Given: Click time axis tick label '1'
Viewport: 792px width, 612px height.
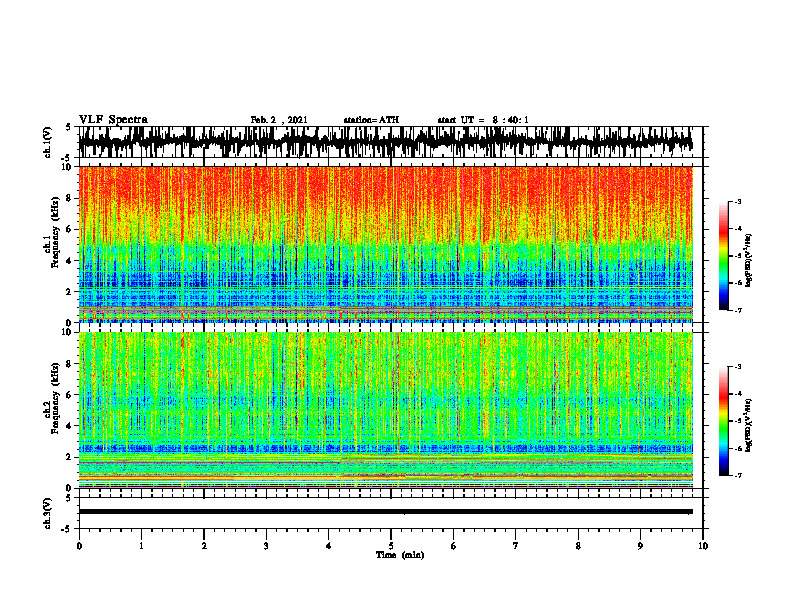Looking at the screenshot, I should tap(141, 546).
